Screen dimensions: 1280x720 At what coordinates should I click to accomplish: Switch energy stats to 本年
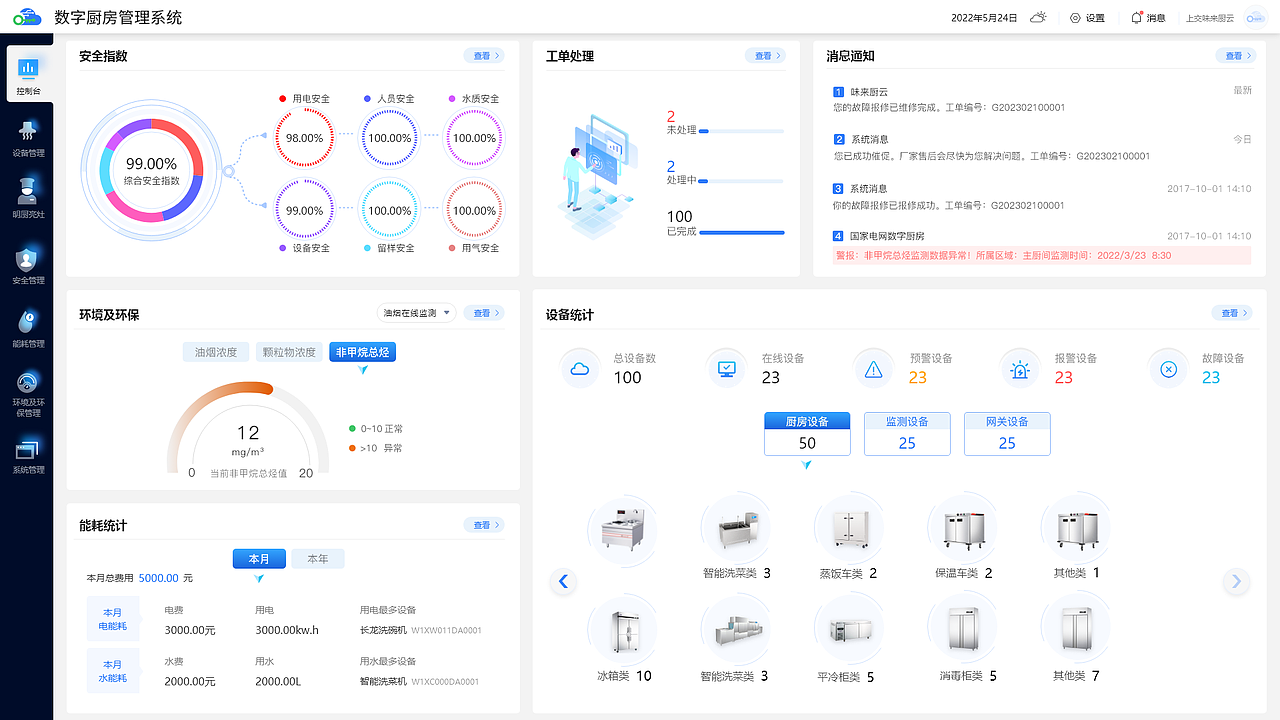click(x=318, y=559)
